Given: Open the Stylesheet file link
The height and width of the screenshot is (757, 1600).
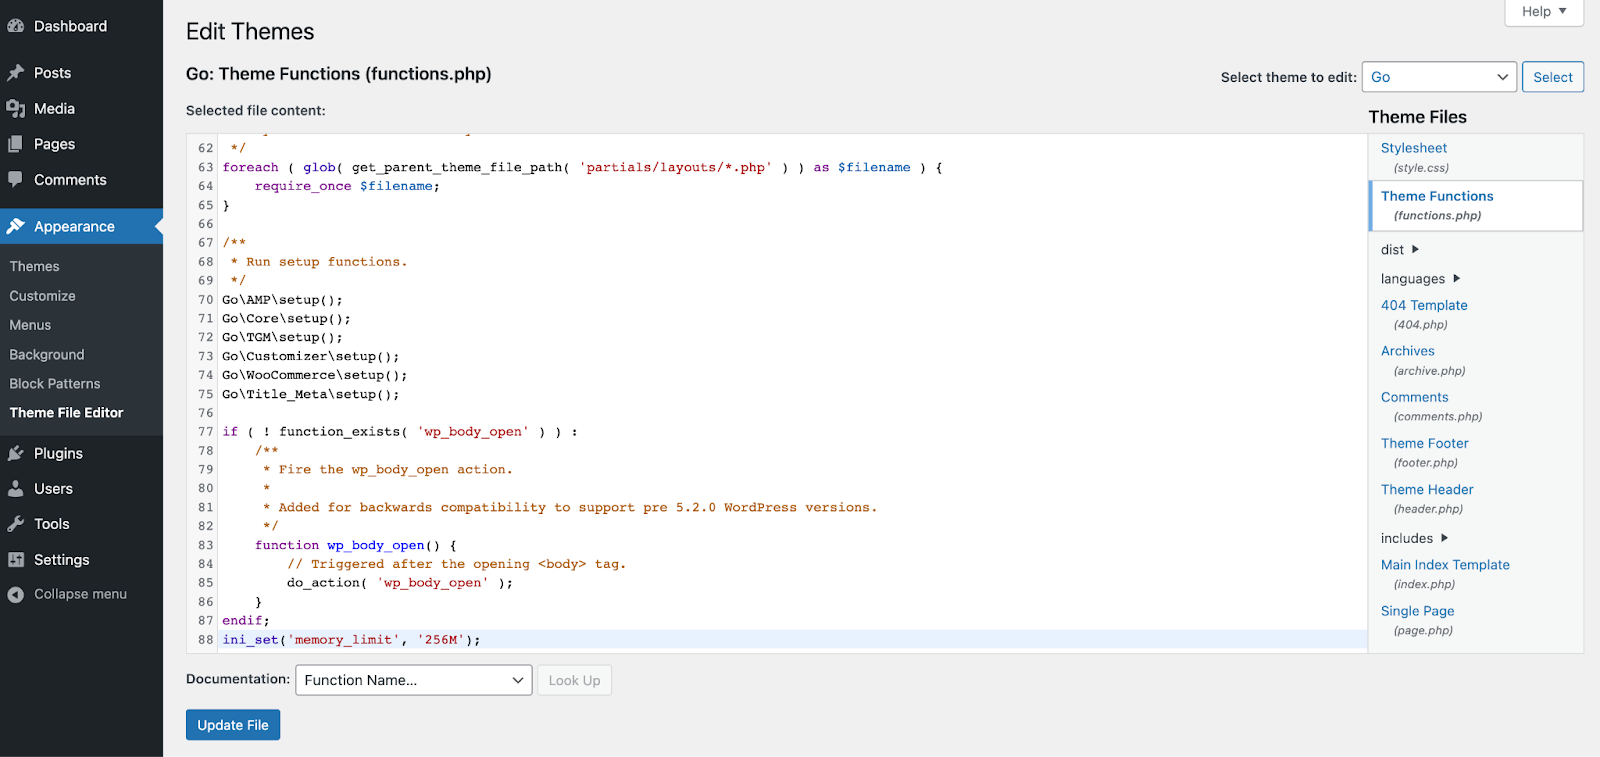Looking at the screenshot, I should 1413,148.
